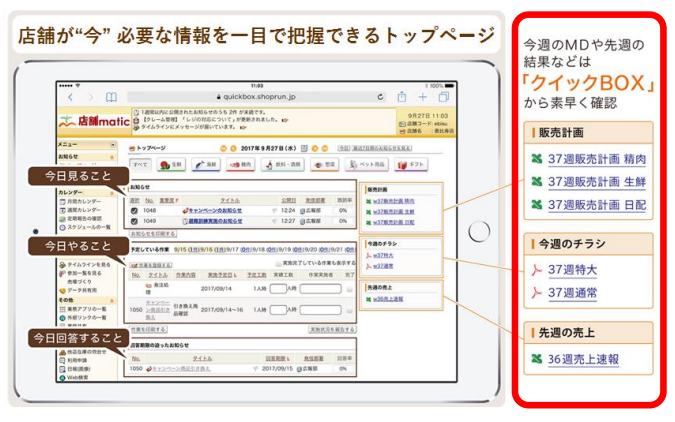
Task: Toggle checkbox for notice No. 1048
Action: point(134,211)
